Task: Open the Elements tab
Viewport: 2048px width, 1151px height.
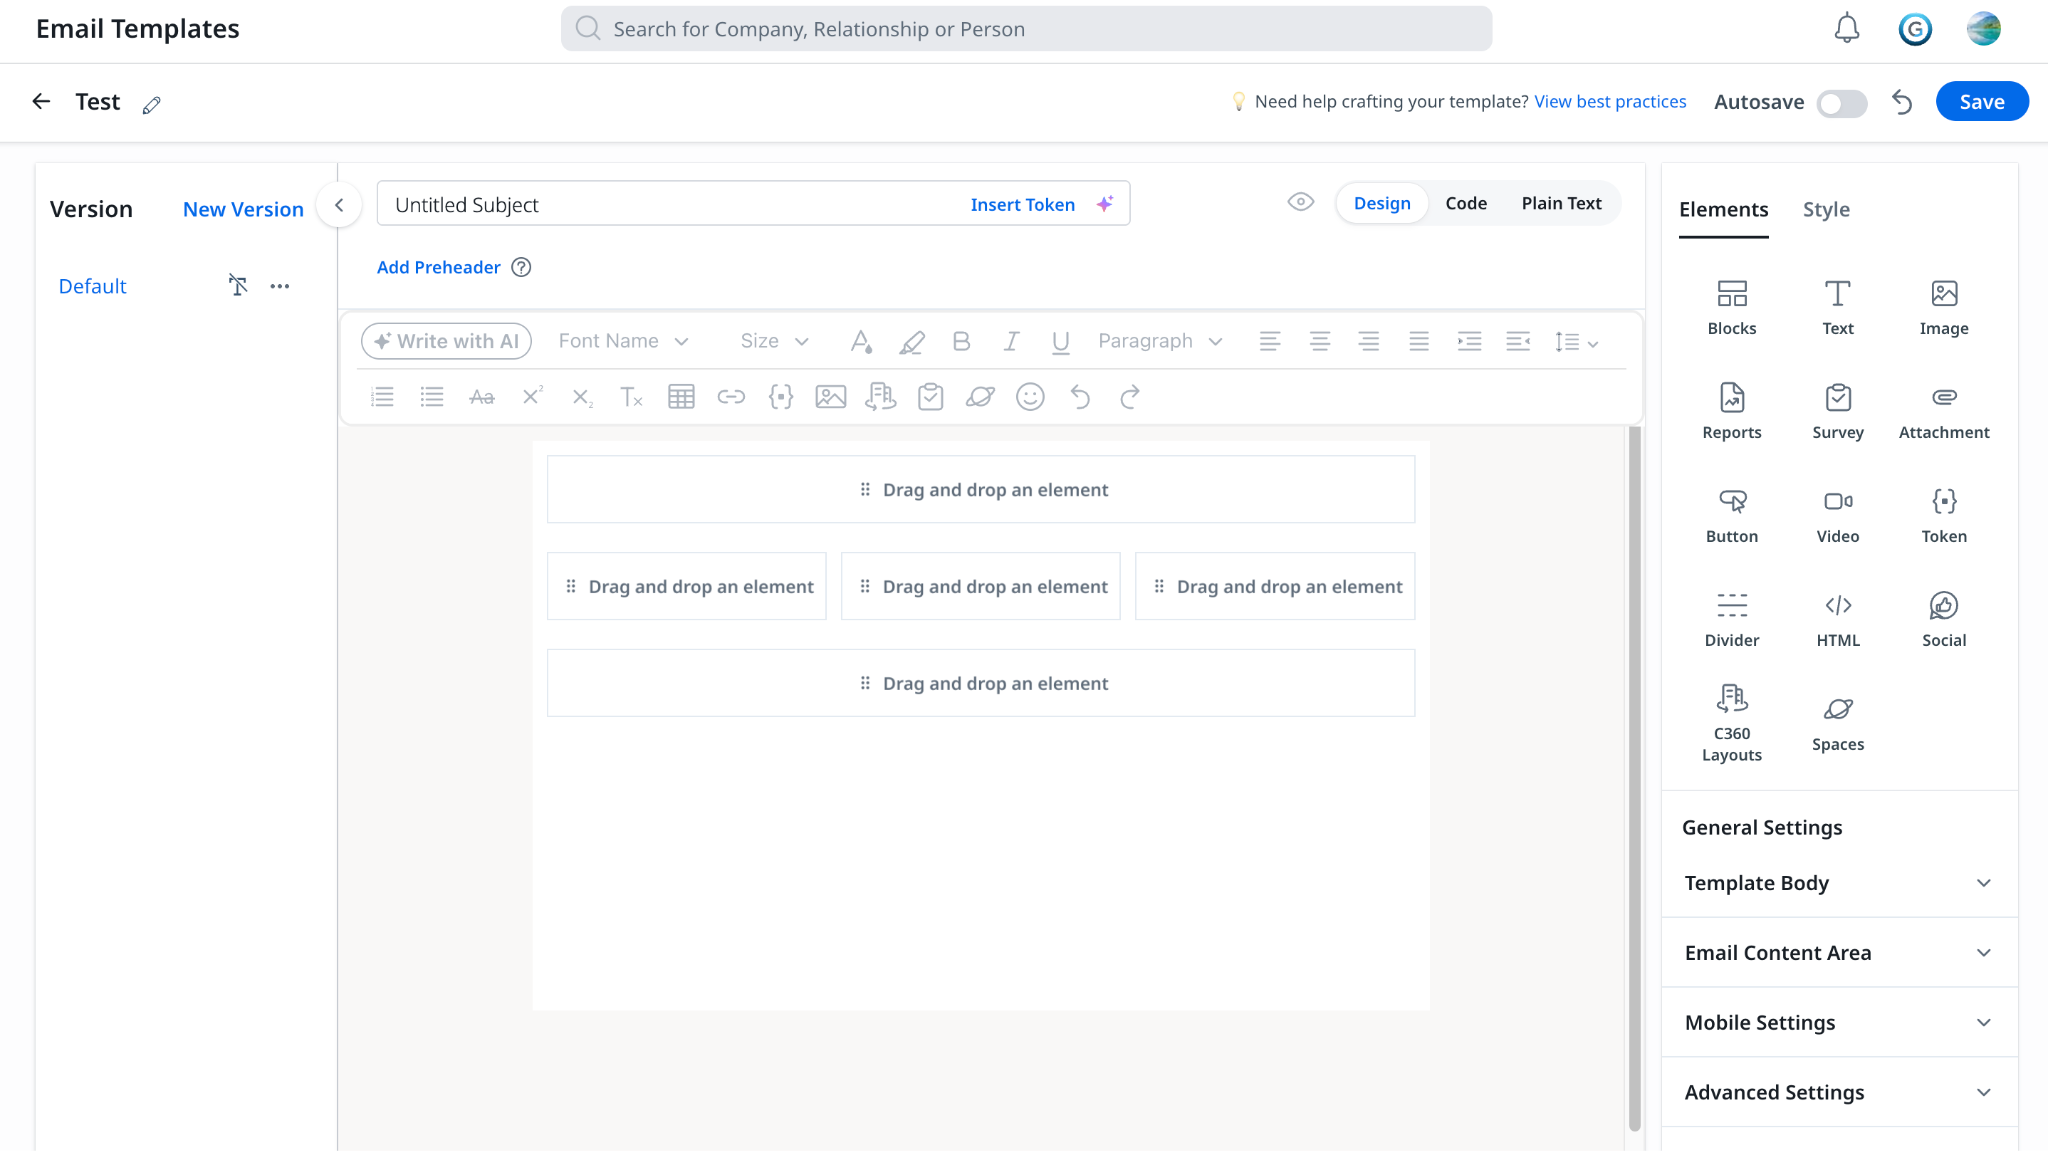Action: click(1723, 209)
